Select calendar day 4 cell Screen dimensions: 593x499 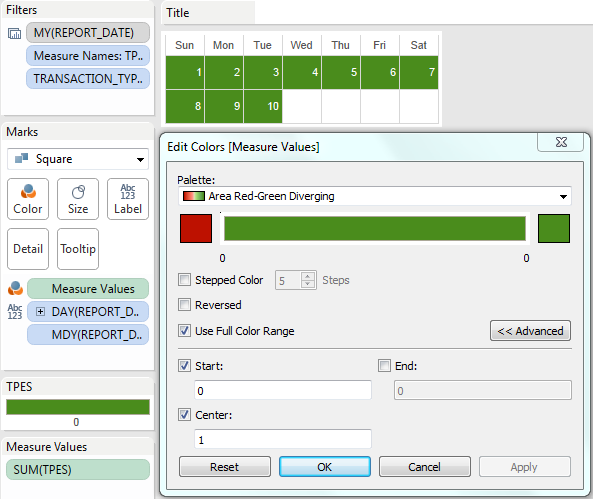coord(302,73)
